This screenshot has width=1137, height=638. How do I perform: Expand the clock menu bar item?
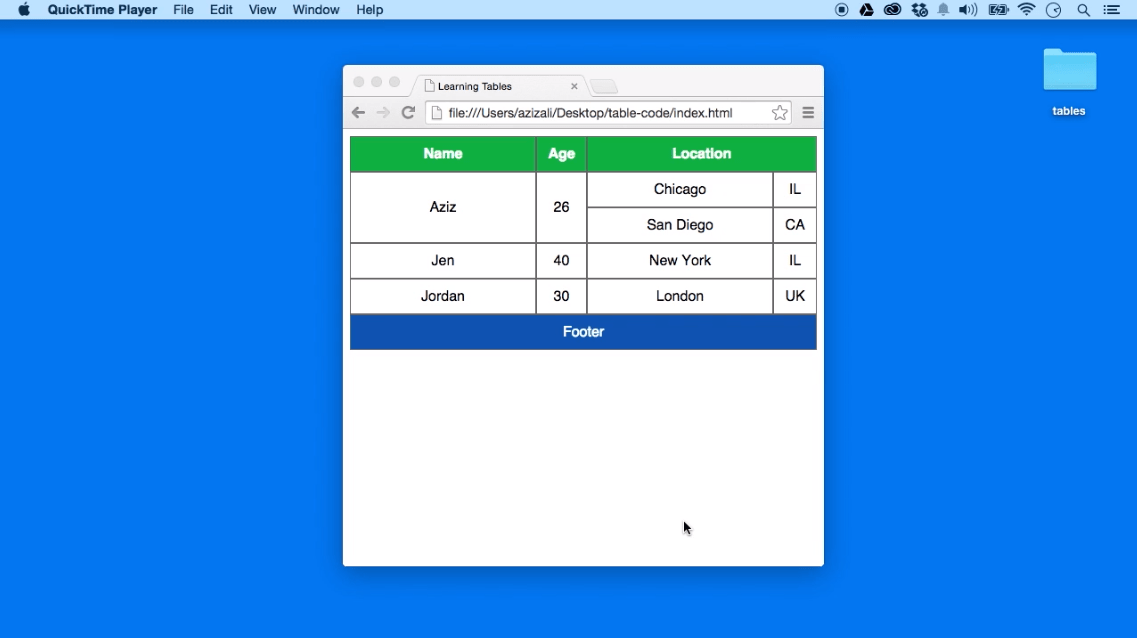[1053, 10]
